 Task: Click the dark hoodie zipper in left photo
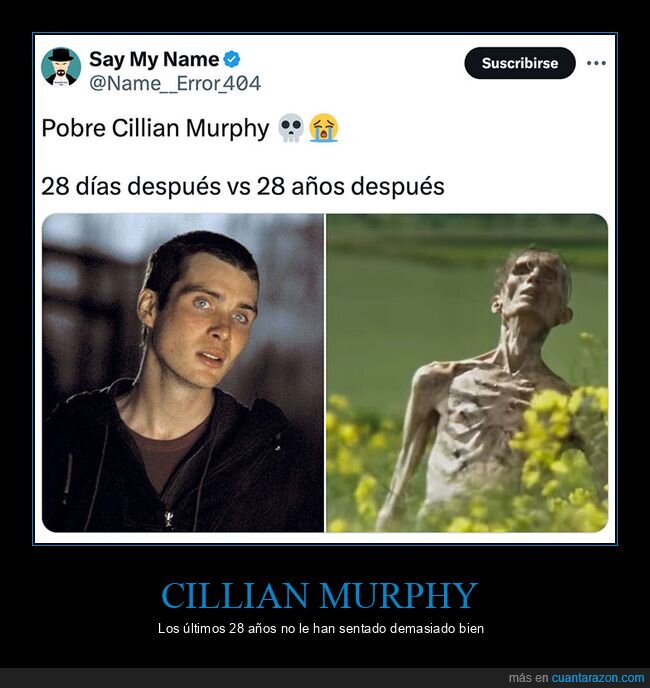coord(169,518)
